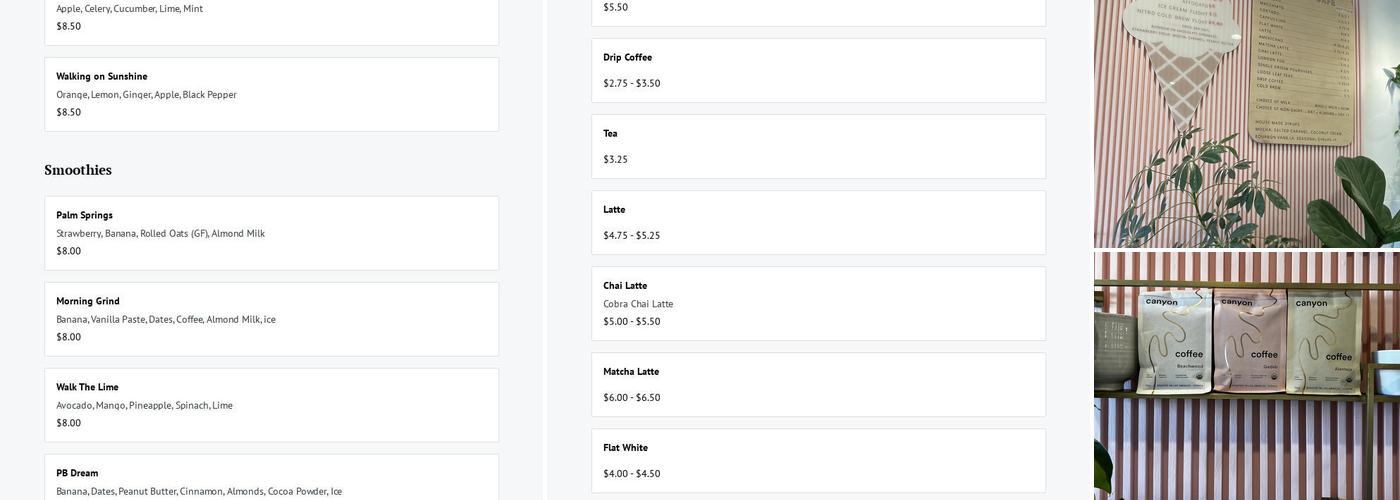
Task: Select the Drip Coffee menu item
Action: [818, 70]
